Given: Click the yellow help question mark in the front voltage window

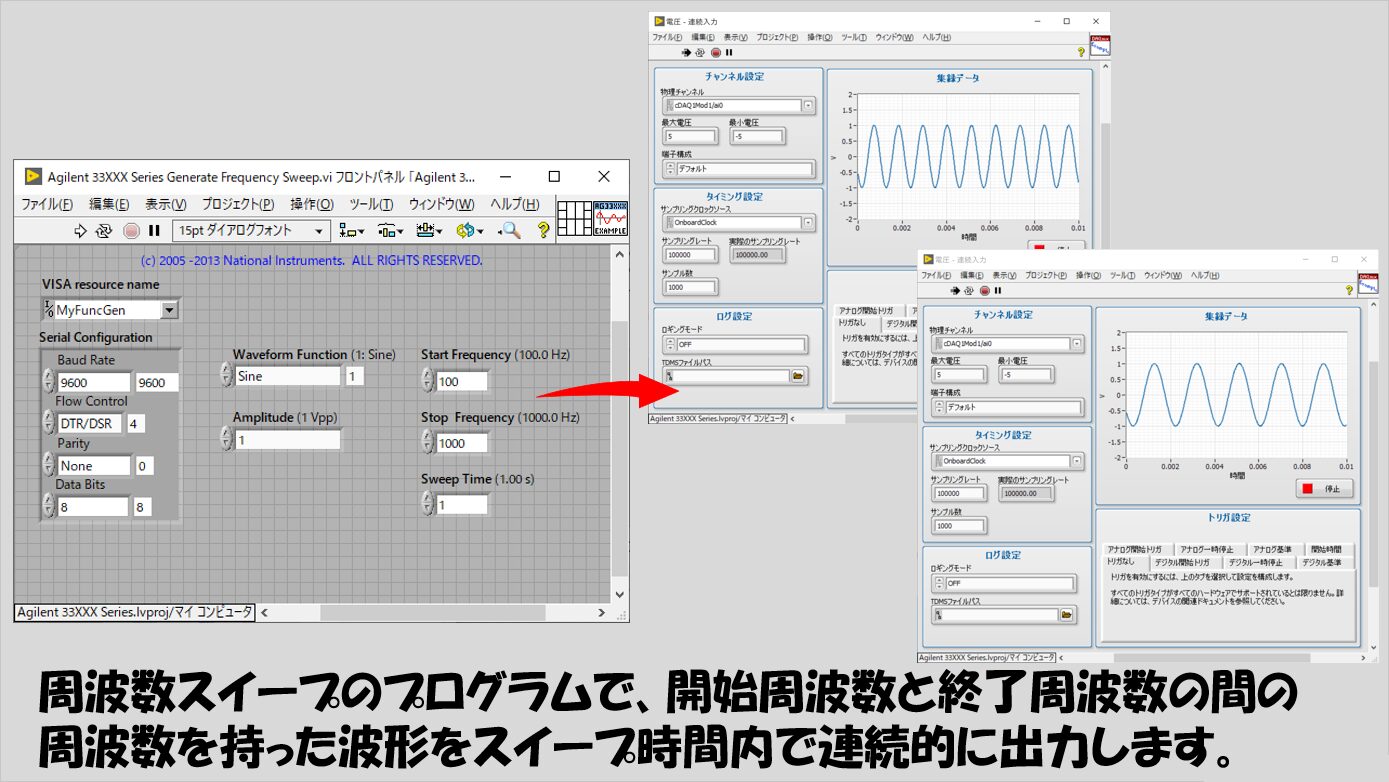Looking at the screenshot, I should pyautogui.click(x=1351, y=290).
